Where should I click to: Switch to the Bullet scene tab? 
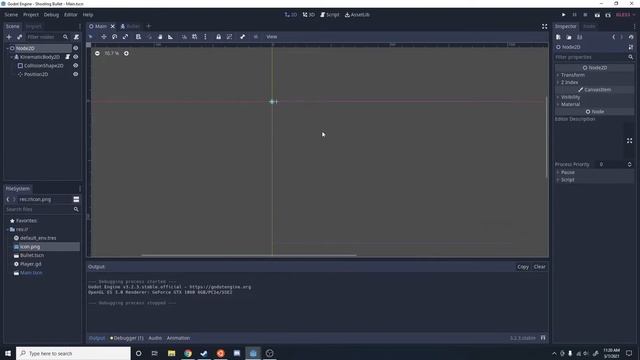coord(130,26)
